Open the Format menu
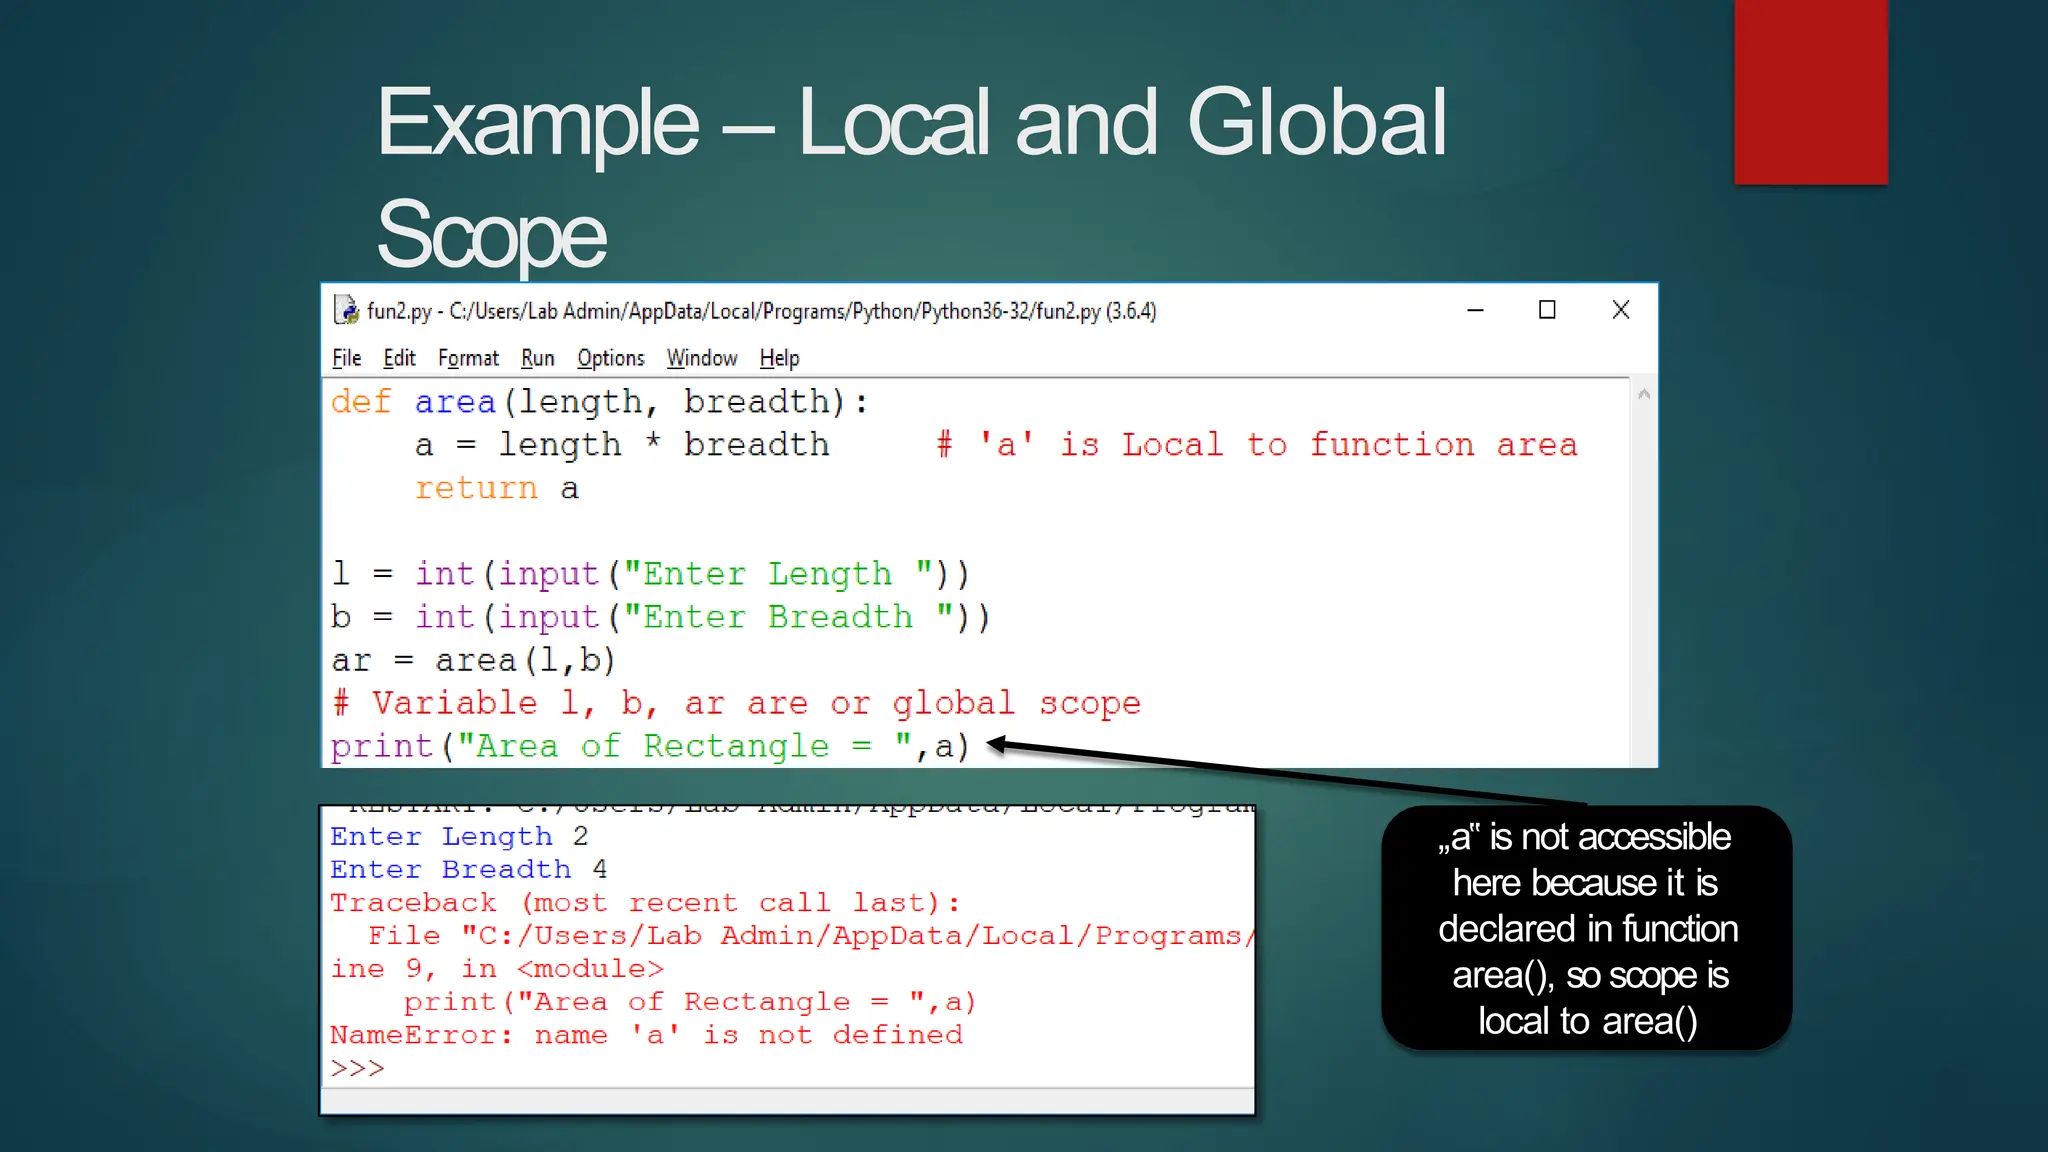Viewport: 2048px width, 1152px height. coord(468,358)
